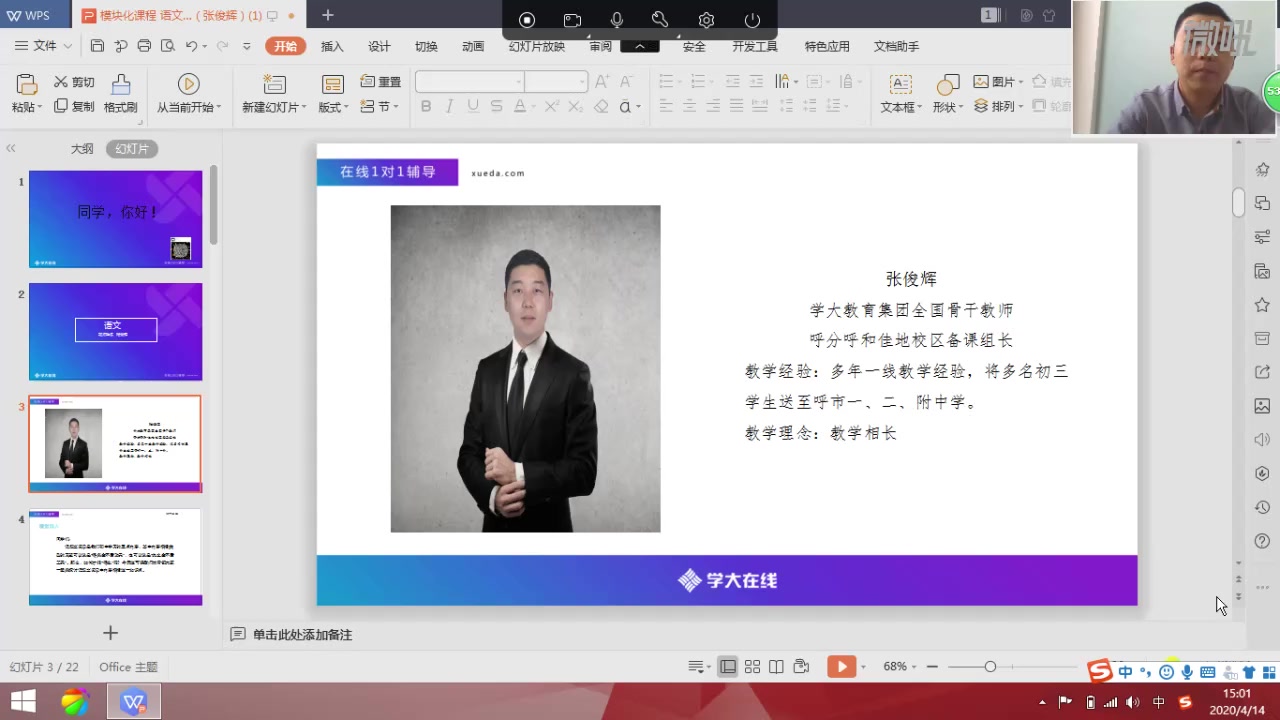
Task: Click the microphone icon on recording toolbar
Action: point(617,20)
